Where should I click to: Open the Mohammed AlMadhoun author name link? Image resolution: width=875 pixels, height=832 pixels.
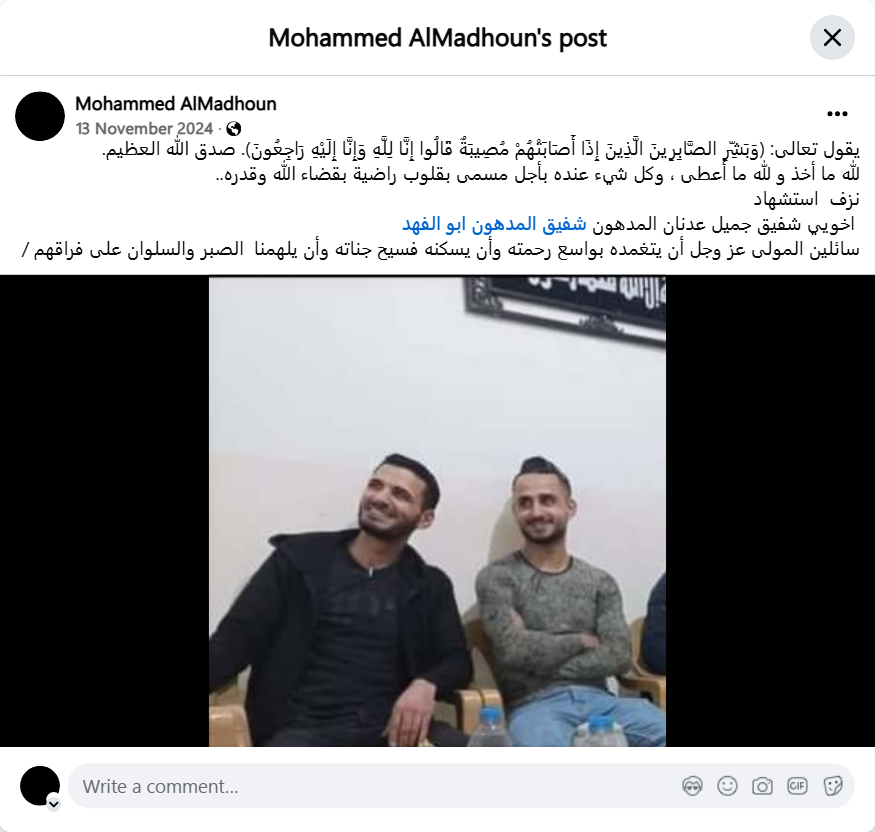click(x=176, y=104)
